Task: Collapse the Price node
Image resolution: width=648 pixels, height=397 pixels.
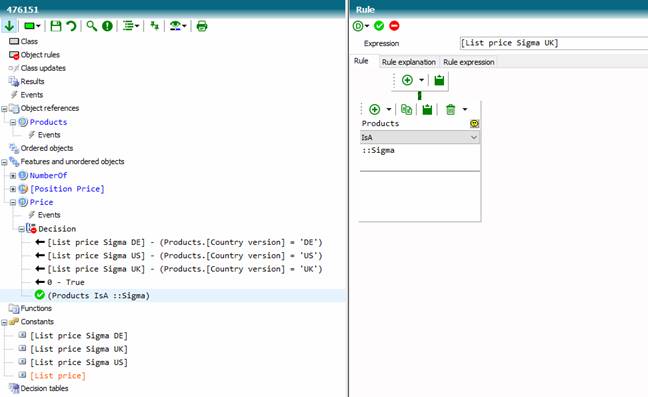Action: point(13,202)
